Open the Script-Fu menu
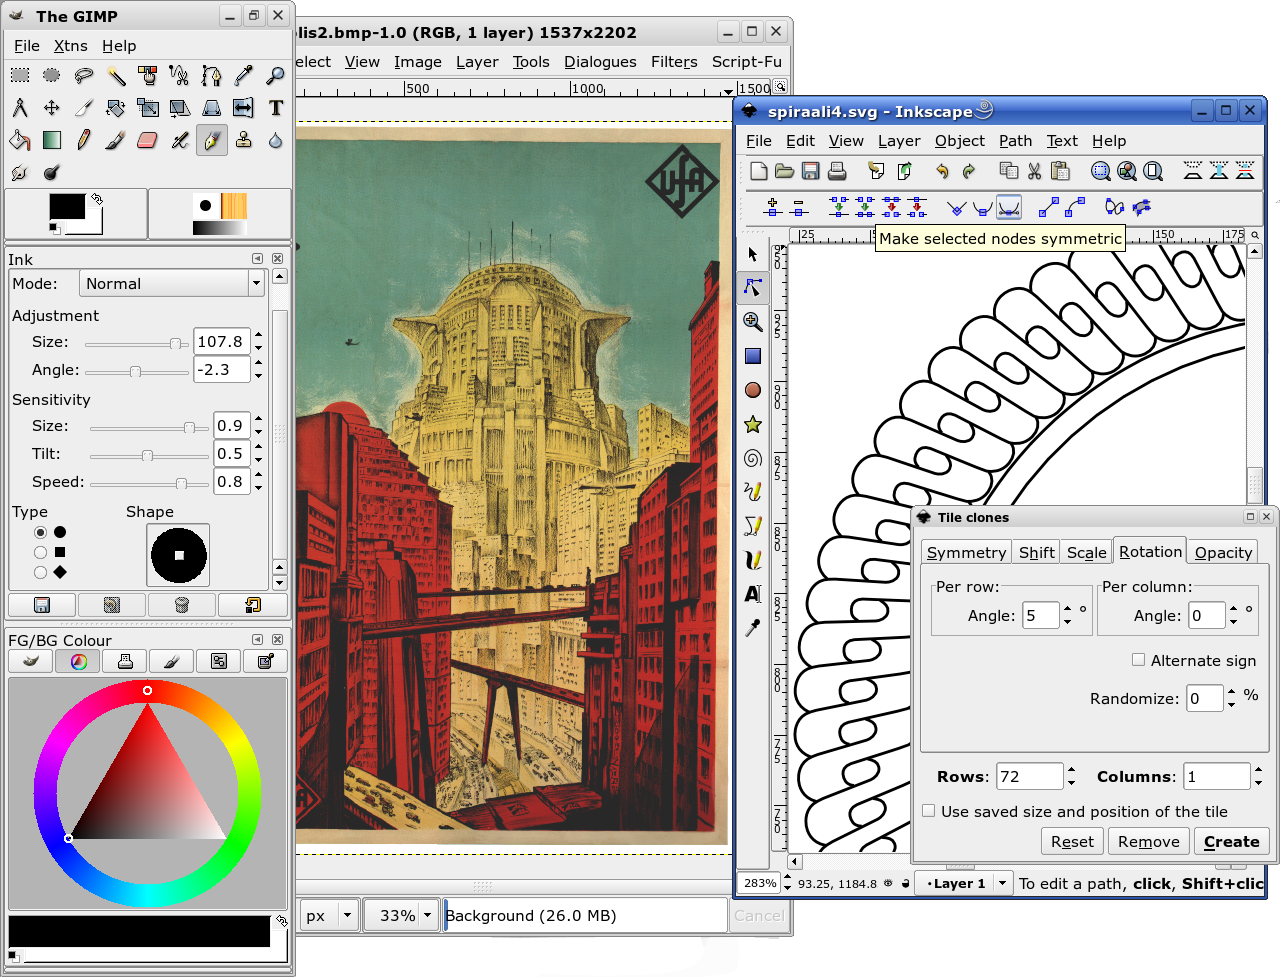The image size is (1280, 978). click(x=747, y=62)
